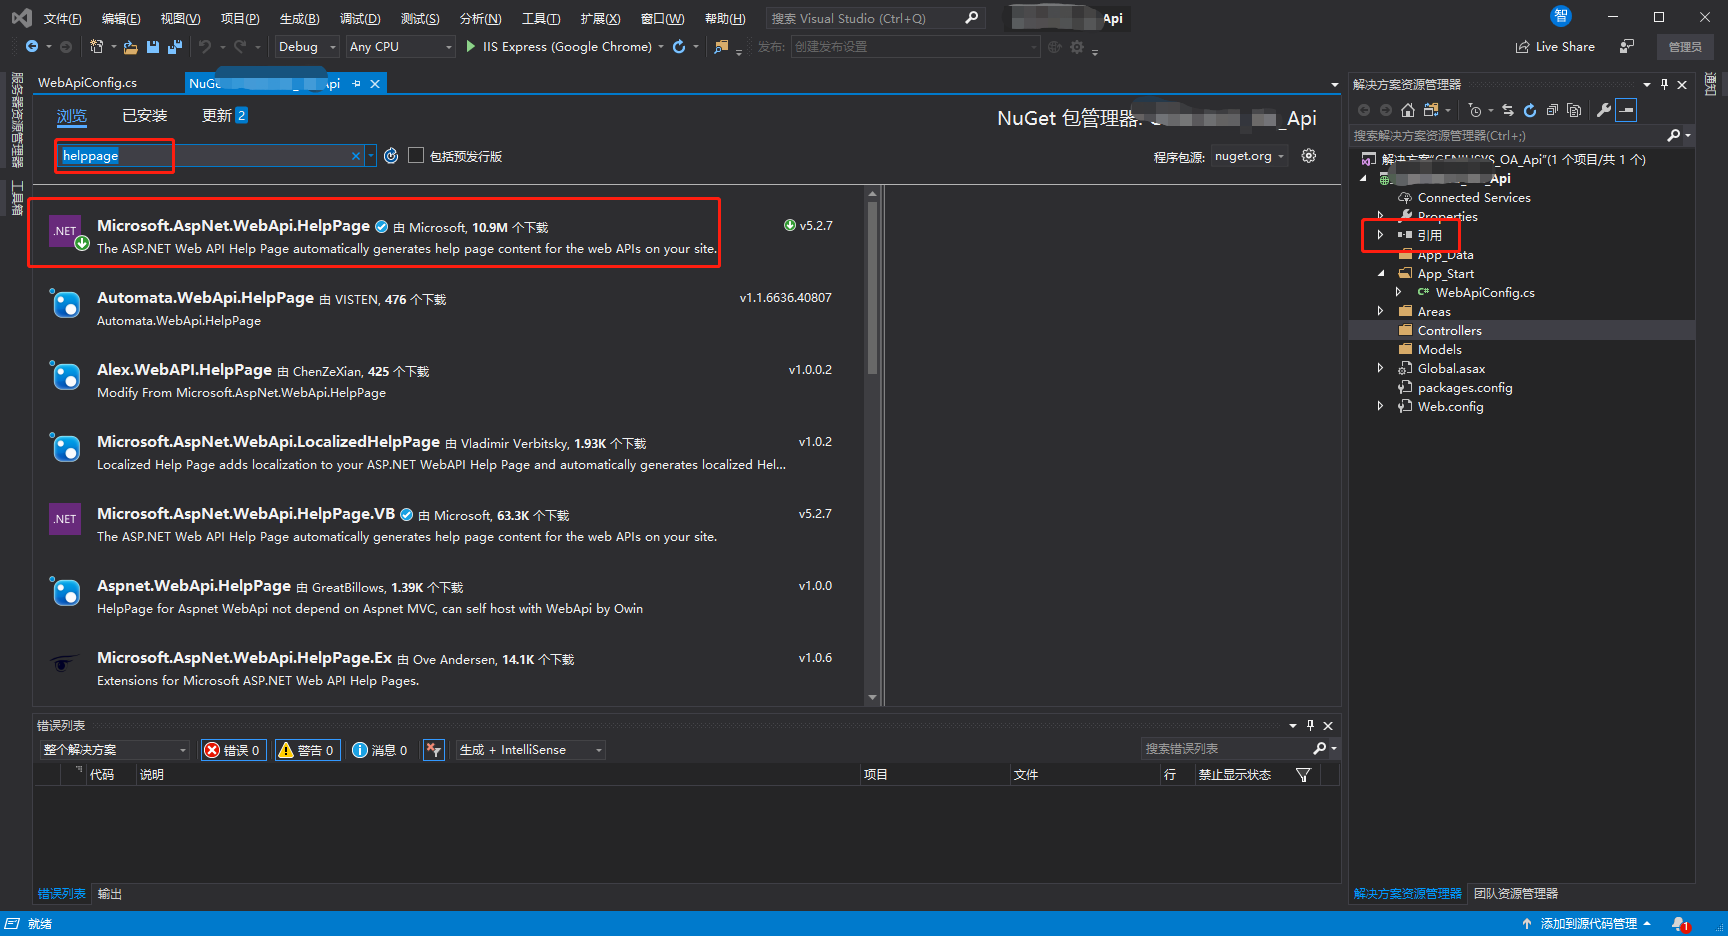Screen dimensions: 1728x936
Task: Open the error list scope dropdown
Action: coord(115,750)
